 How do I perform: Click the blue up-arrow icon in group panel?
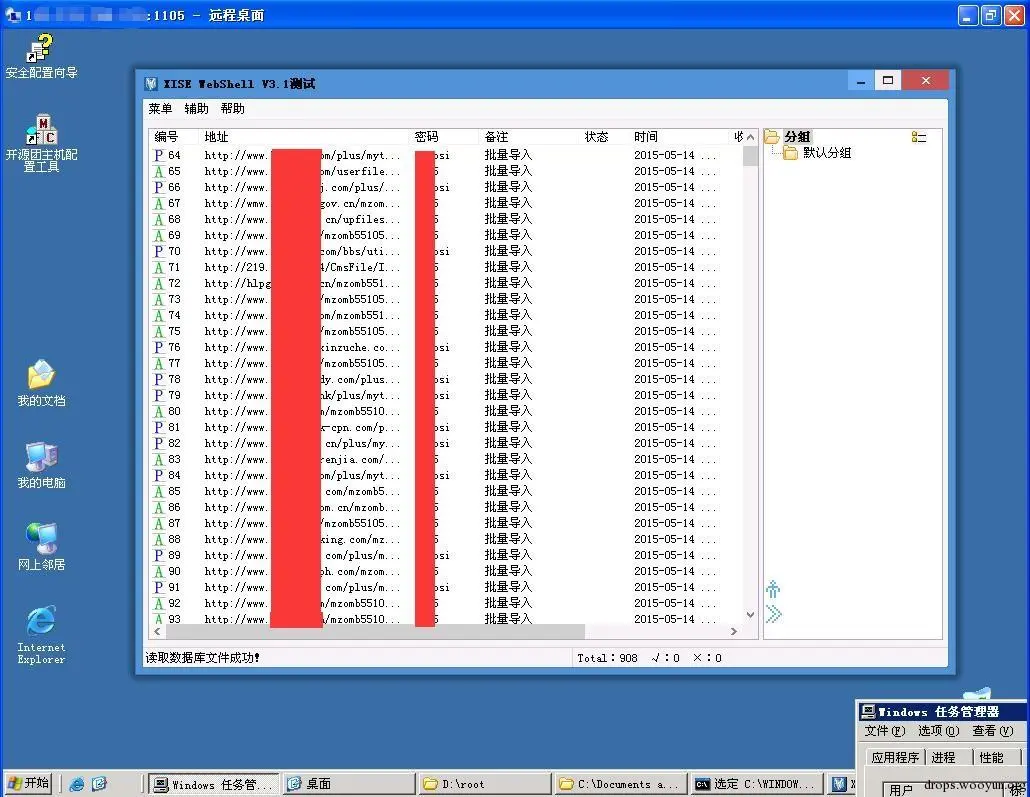pos(773,589)
